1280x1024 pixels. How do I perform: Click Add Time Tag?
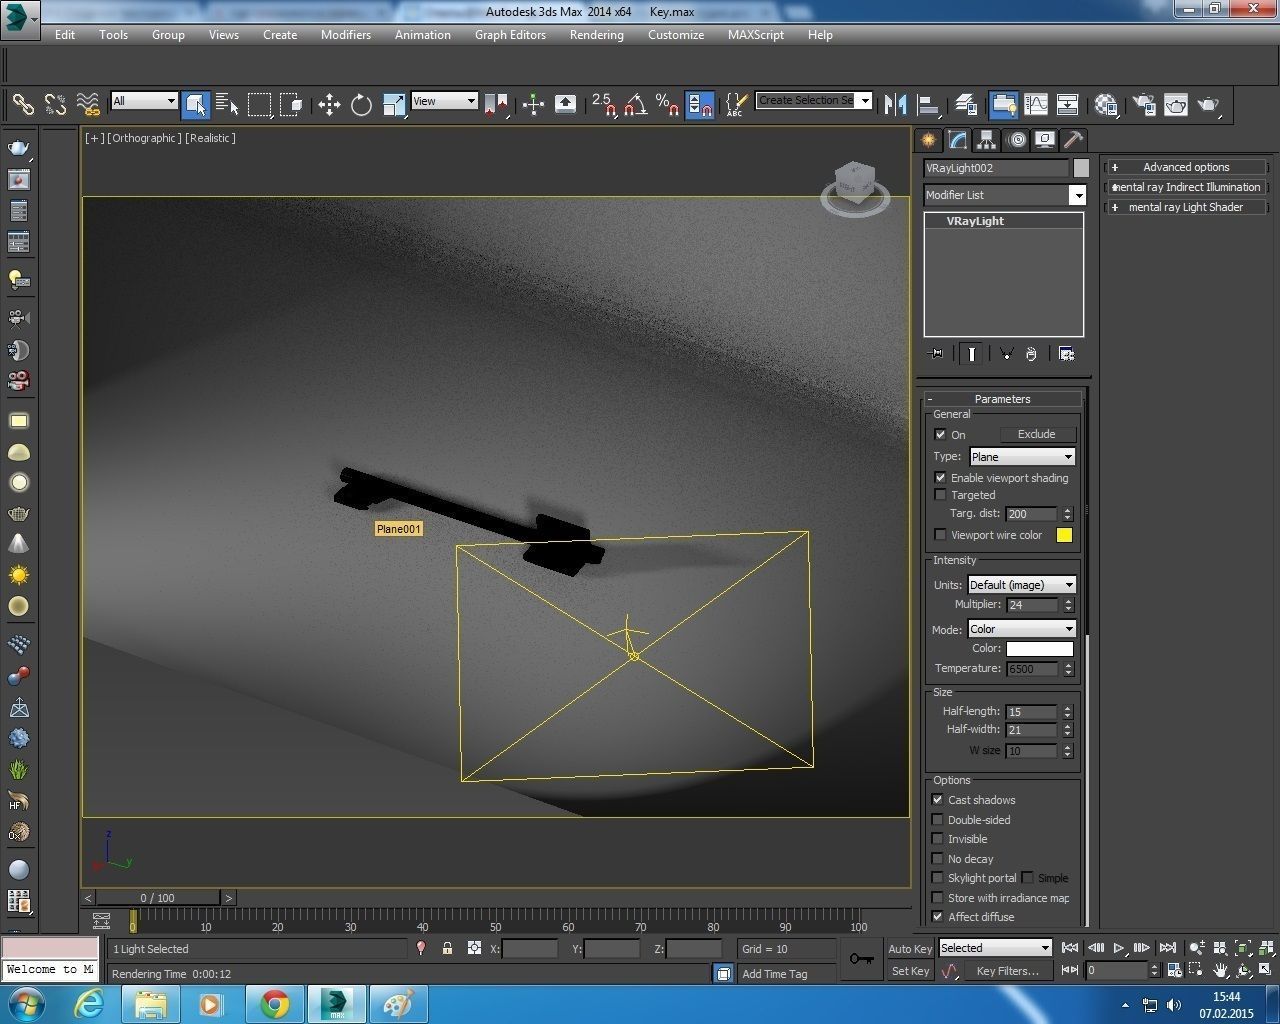[775, 974]
